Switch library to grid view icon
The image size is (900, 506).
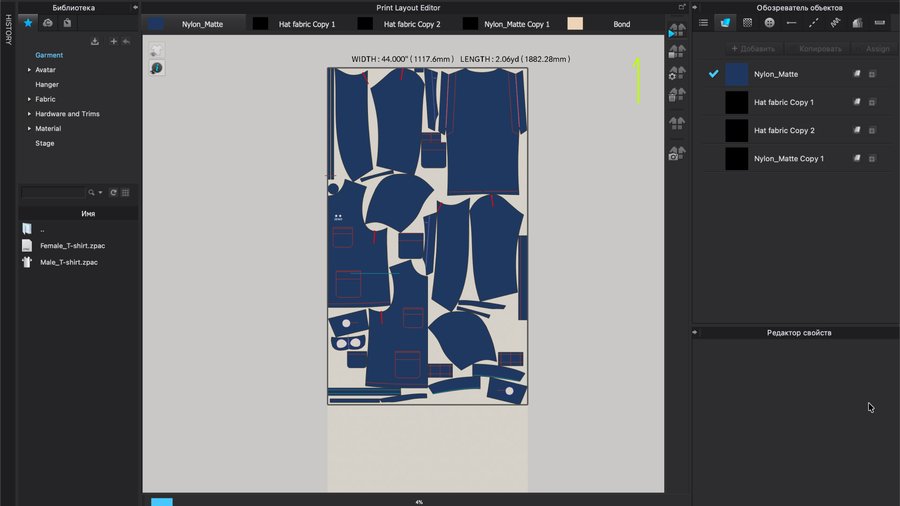126,192
